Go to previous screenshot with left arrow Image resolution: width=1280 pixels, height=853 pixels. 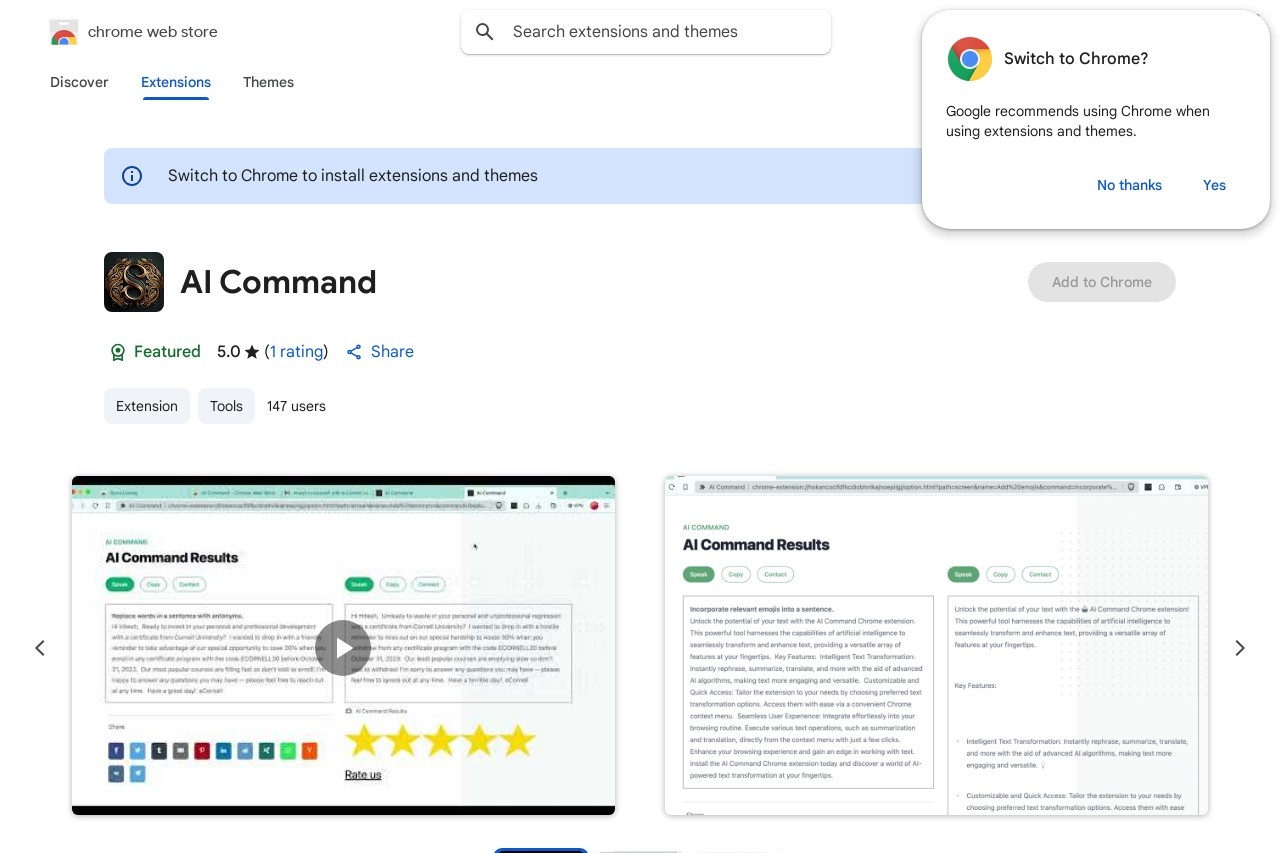pos(40,648)
